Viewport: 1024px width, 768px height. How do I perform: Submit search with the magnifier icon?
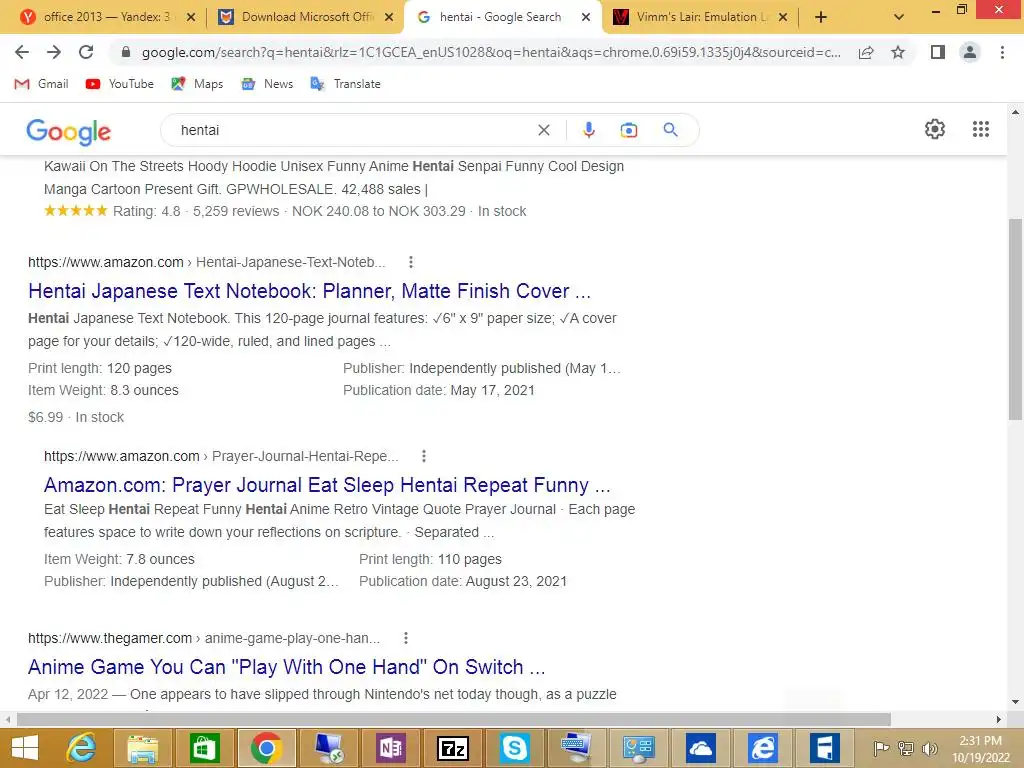tap(670, 130)
